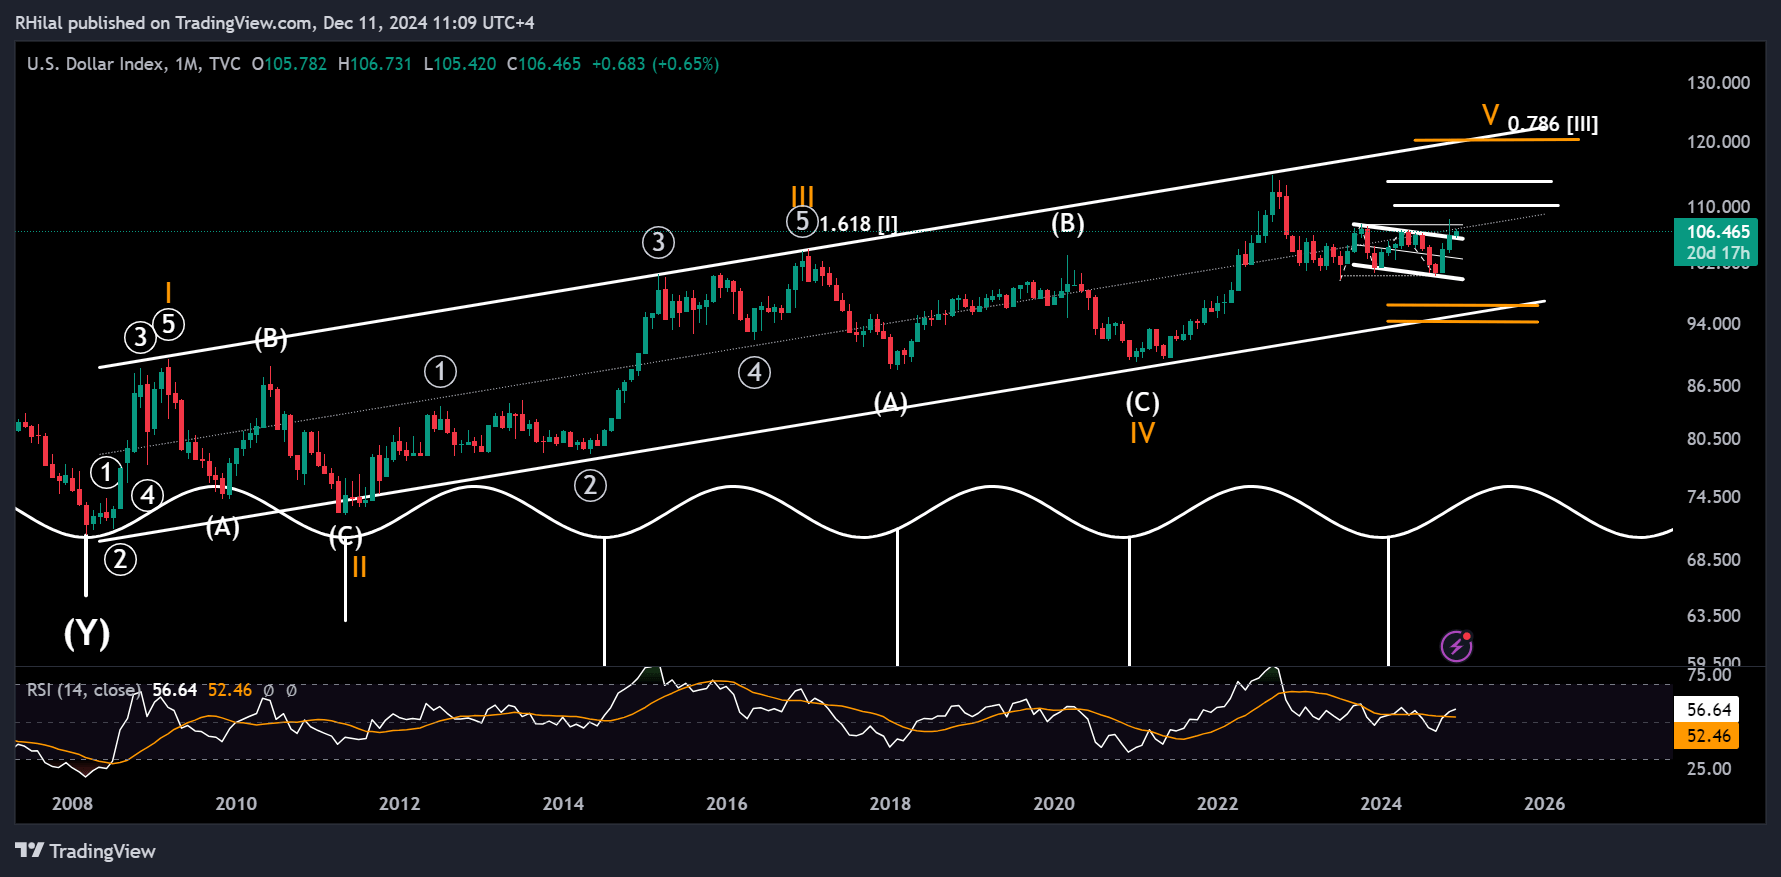
Task: Click the 94.000 price scale label
Action: pos(1713,324)
